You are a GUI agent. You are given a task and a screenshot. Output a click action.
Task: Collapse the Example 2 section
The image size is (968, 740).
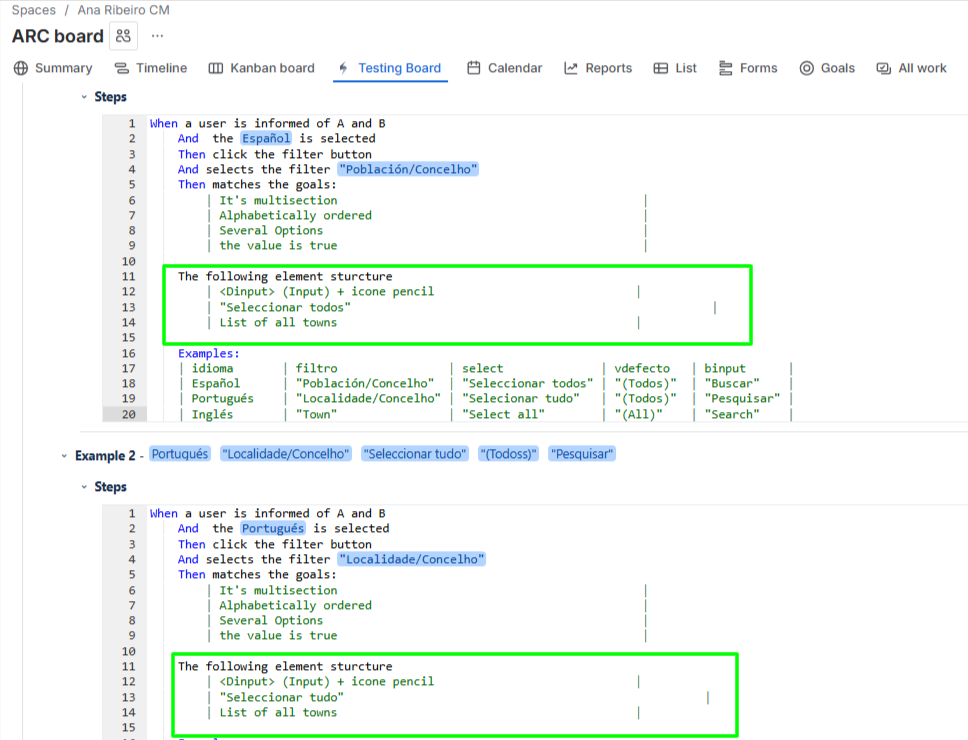pos(64,455)
